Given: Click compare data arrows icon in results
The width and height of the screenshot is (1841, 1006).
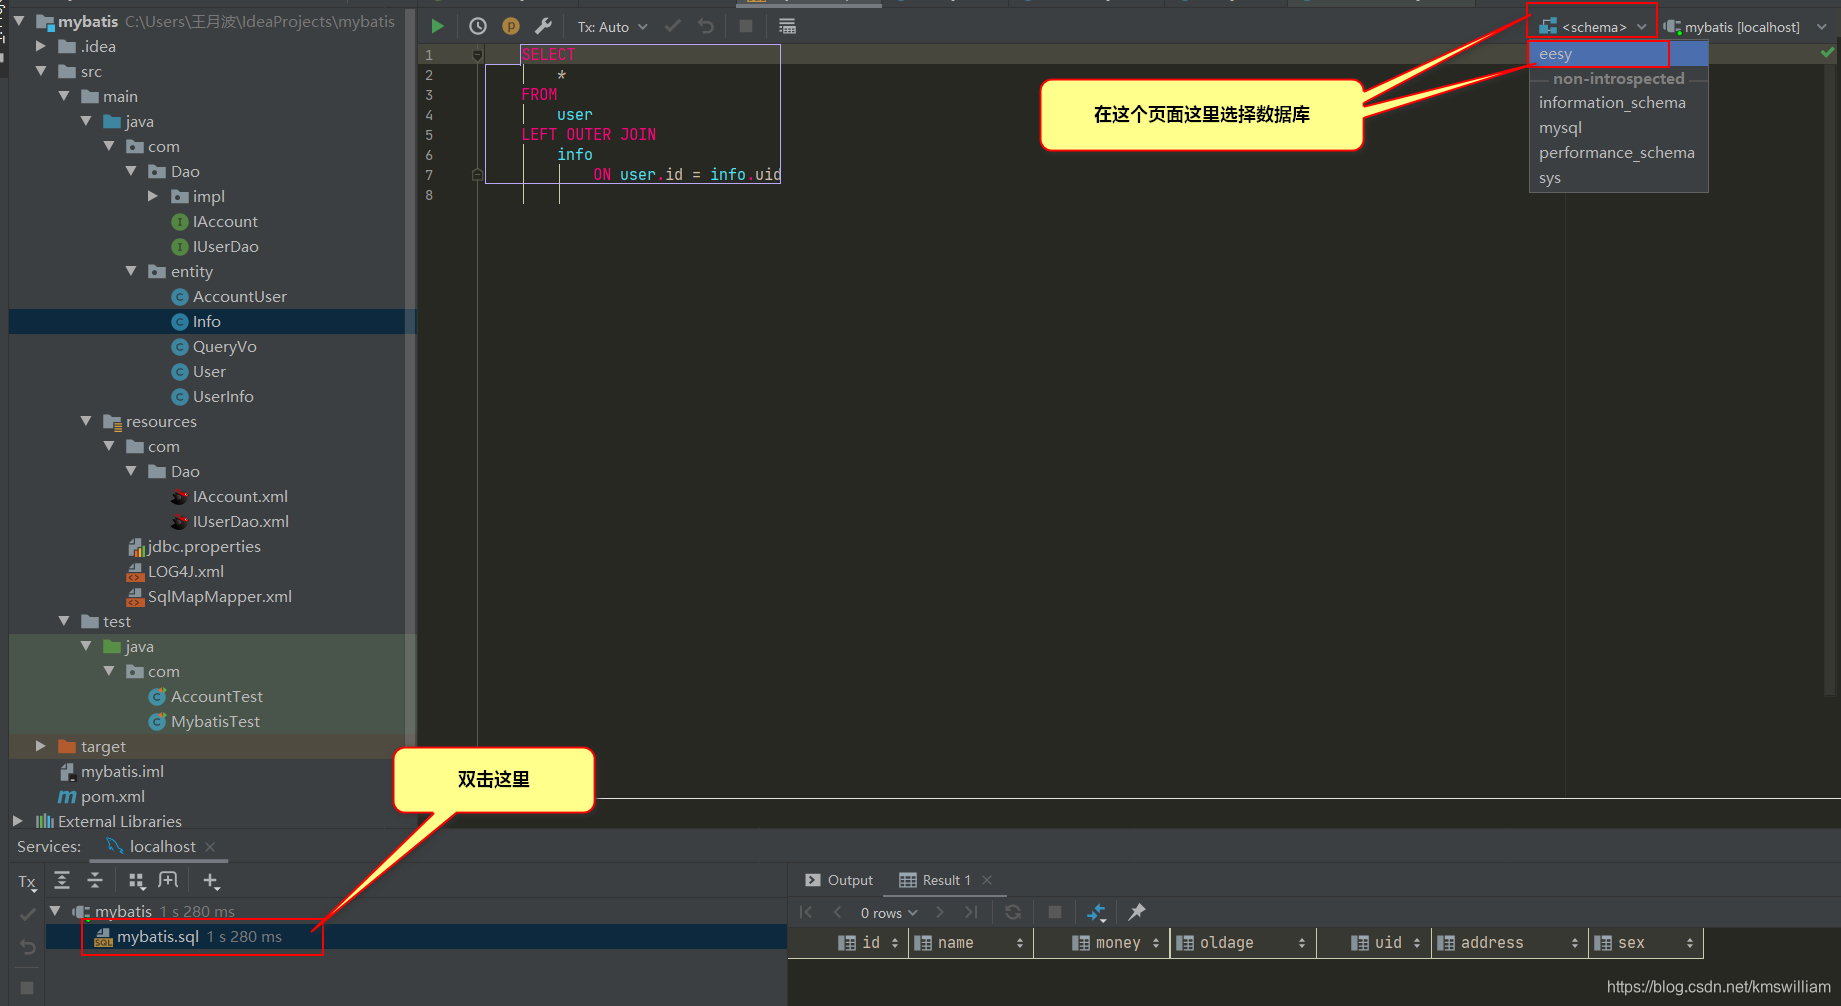Looking at the screenshot, I should pos(1096,912).
